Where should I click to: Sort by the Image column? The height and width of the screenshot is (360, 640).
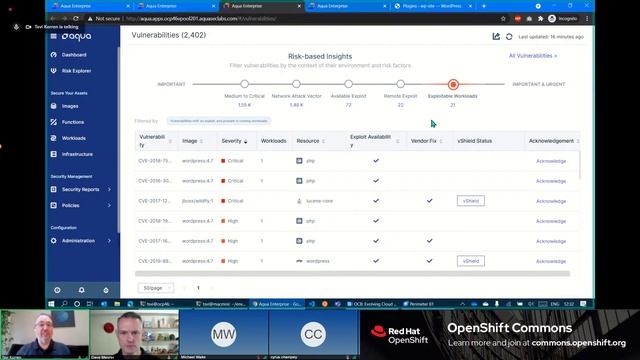[x=201, y=141]
